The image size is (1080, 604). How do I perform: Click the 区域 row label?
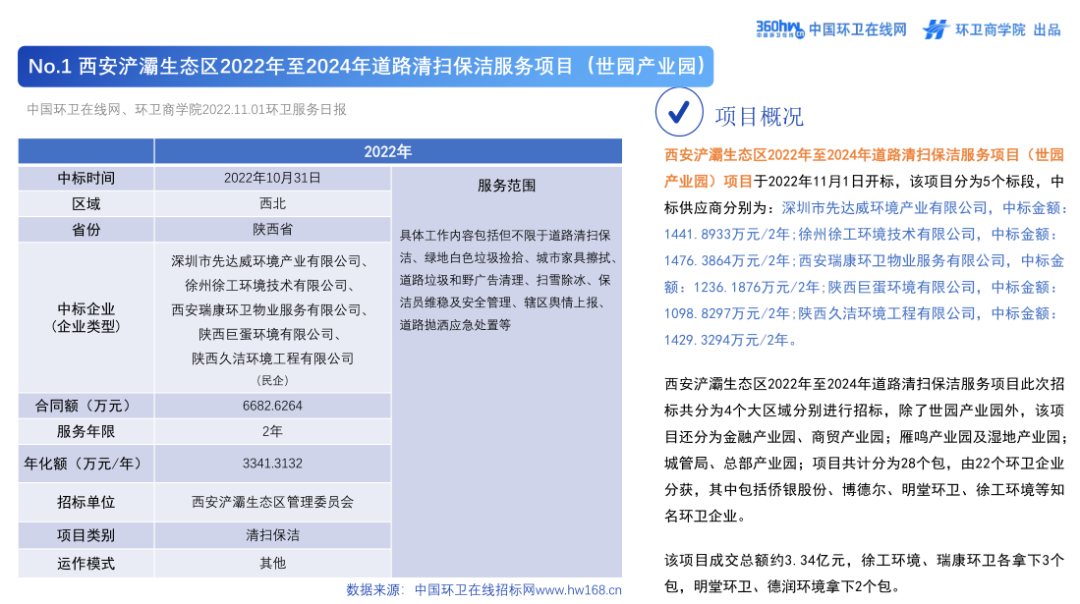click(x=86, y=204)
